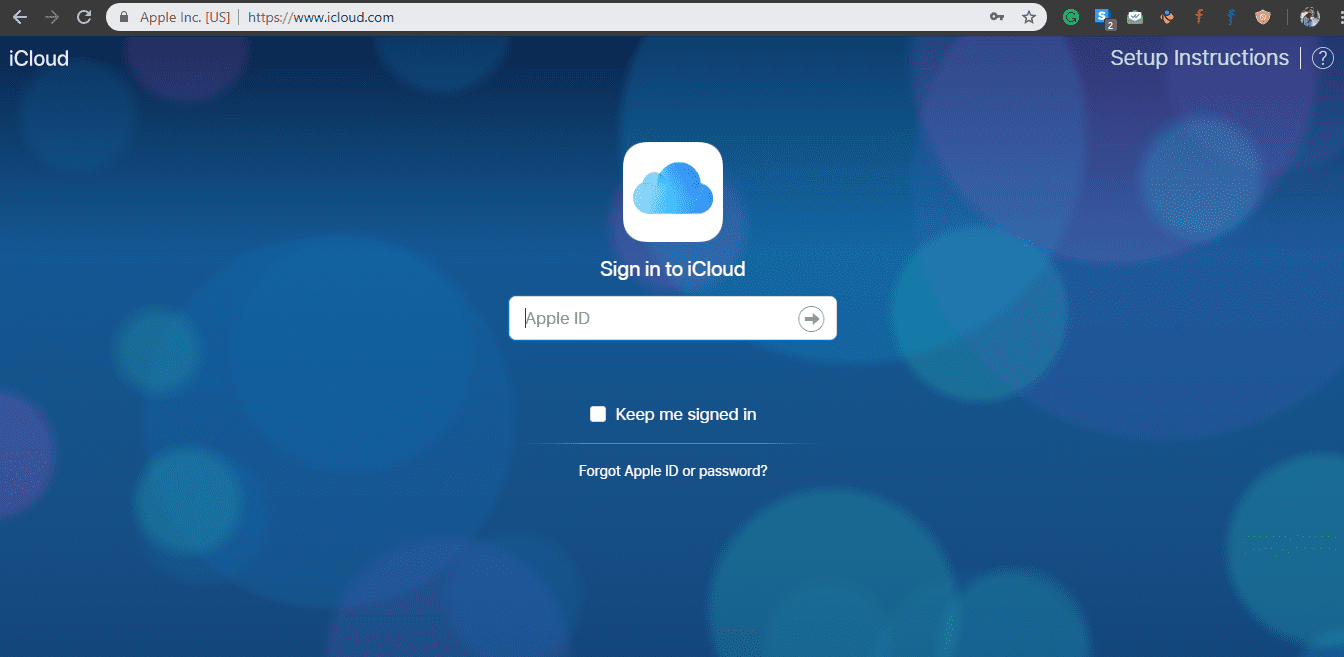Click the iCloud cloud logo
The height and width of the screenshot is (657, 1344).
tap(672, 192)
